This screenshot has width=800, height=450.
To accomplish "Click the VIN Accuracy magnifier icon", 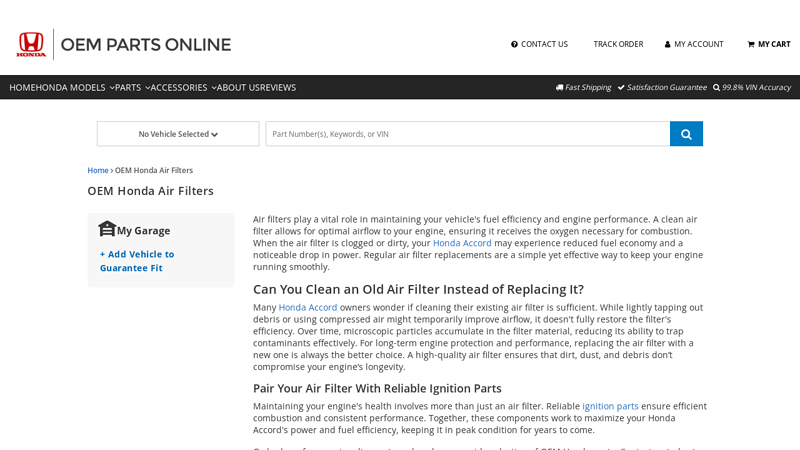I will coord(716,87).
